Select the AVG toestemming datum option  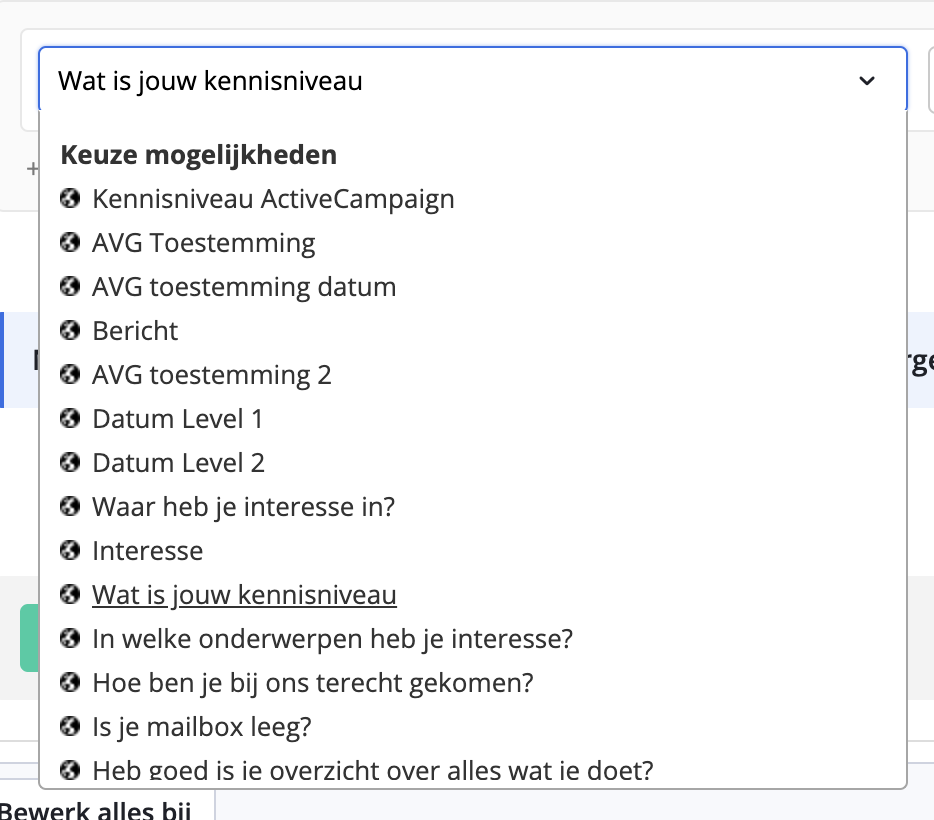click(x=244, y=286)
